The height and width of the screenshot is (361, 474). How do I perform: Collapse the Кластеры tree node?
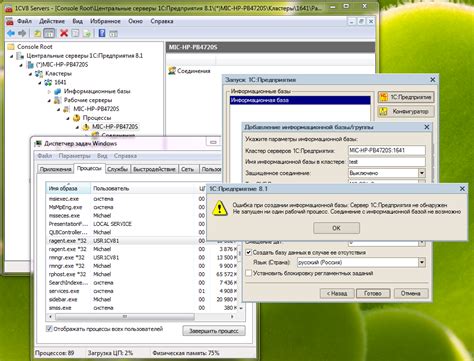pos(30,74)
